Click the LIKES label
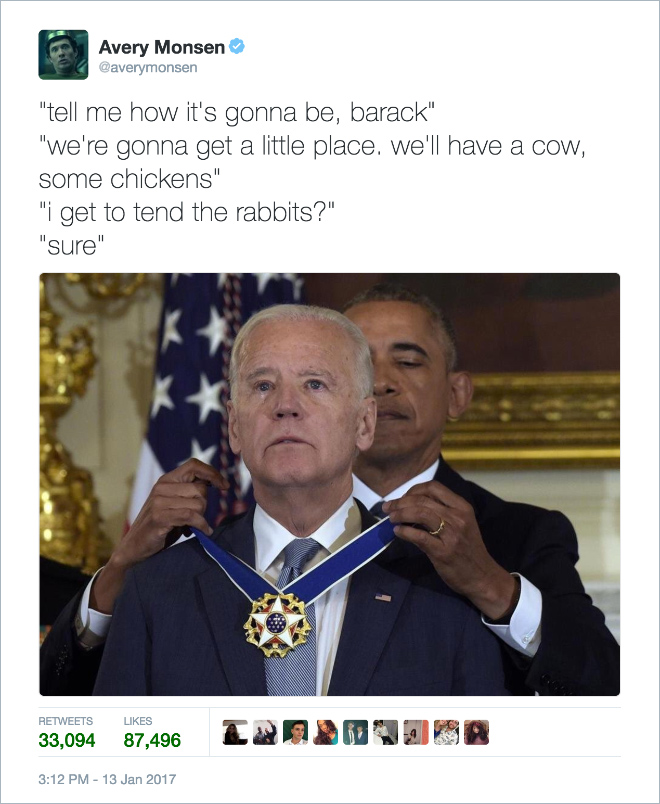Viewport: 660px width, 804px height. tap(138, 721)
